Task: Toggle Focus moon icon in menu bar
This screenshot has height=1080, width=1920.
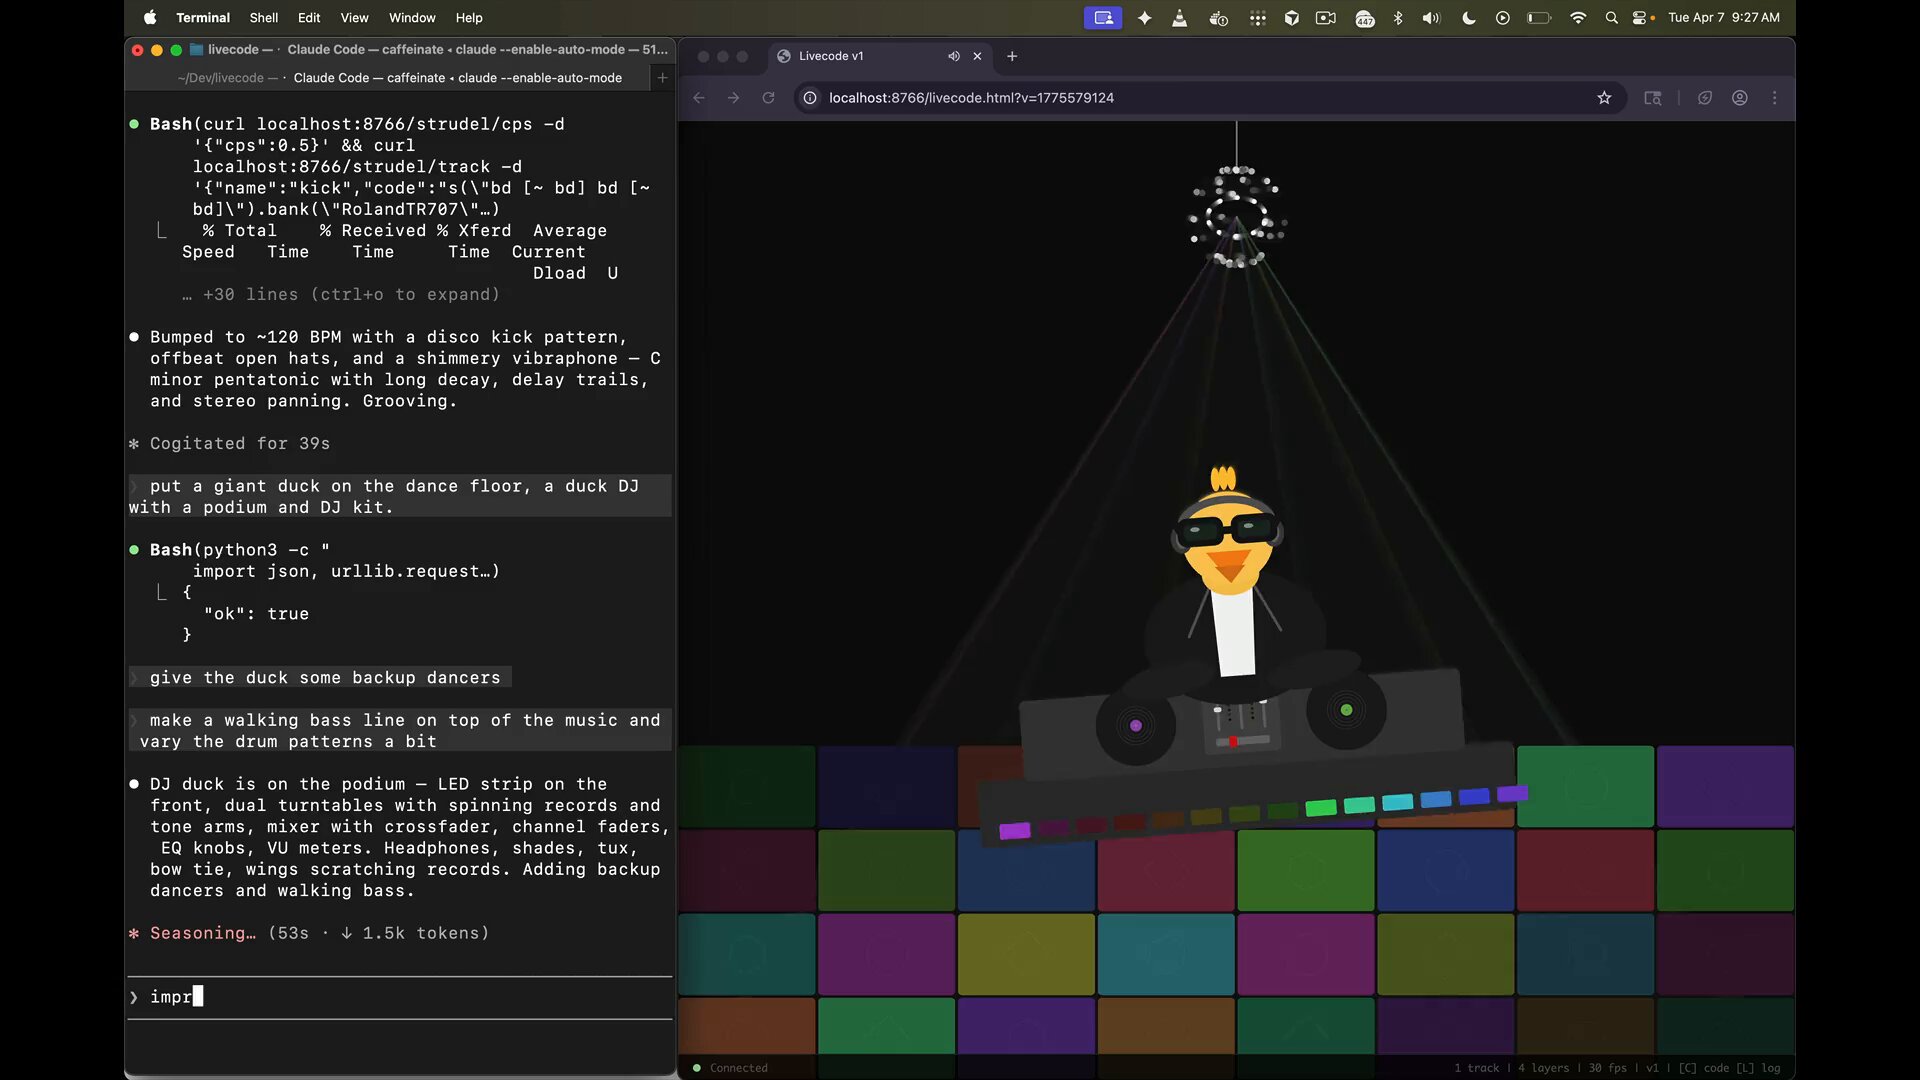Action: pyautogui.click(x=1468, y=17)
